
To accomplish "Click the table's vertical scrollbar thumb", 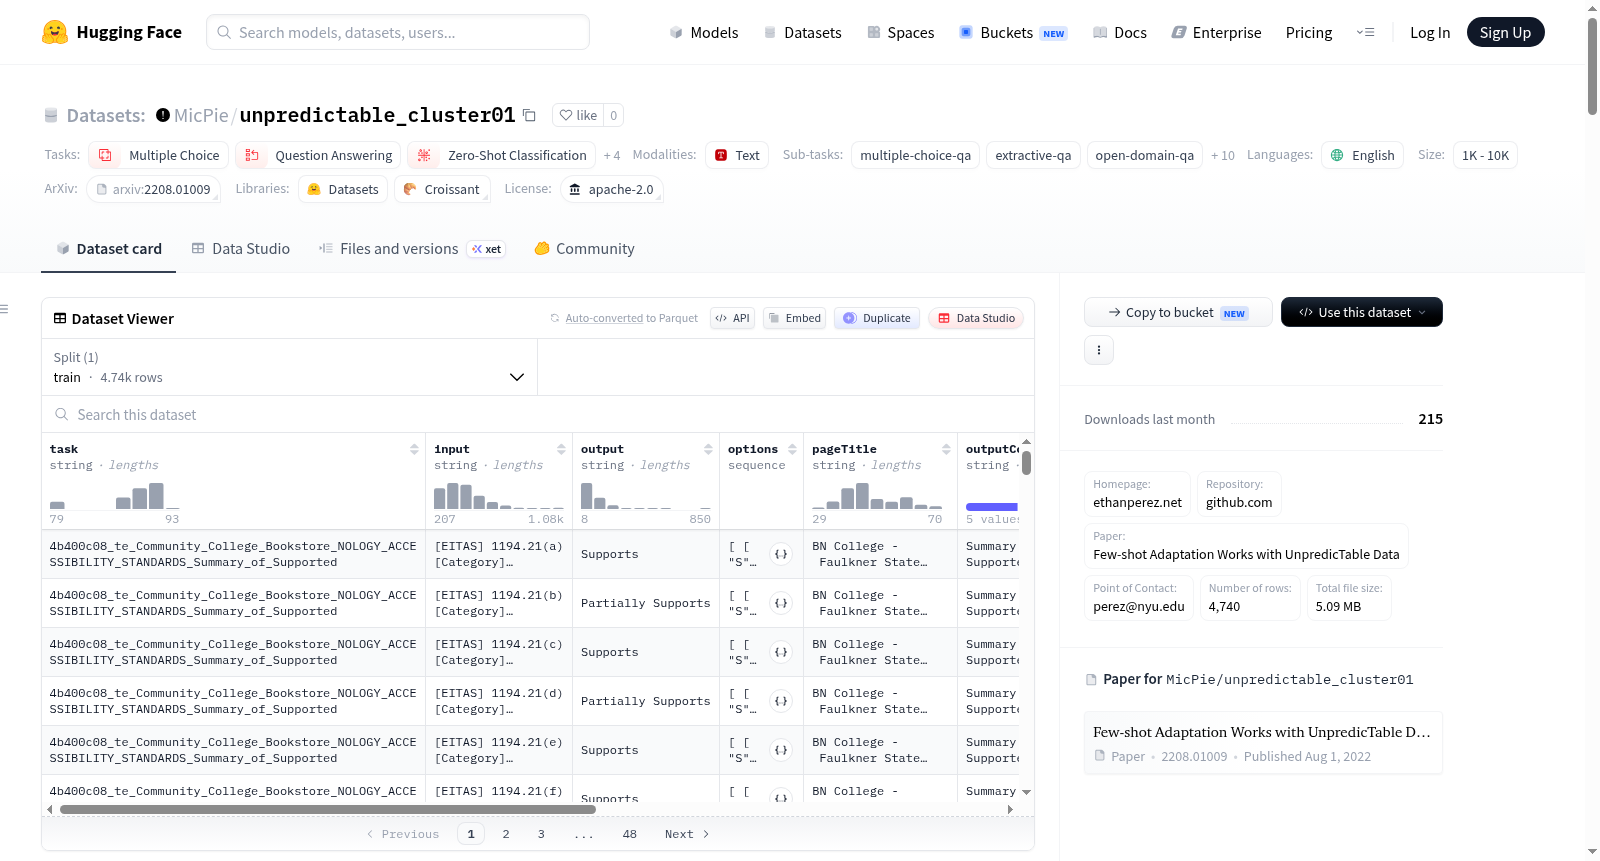I will click(1026, 464).
